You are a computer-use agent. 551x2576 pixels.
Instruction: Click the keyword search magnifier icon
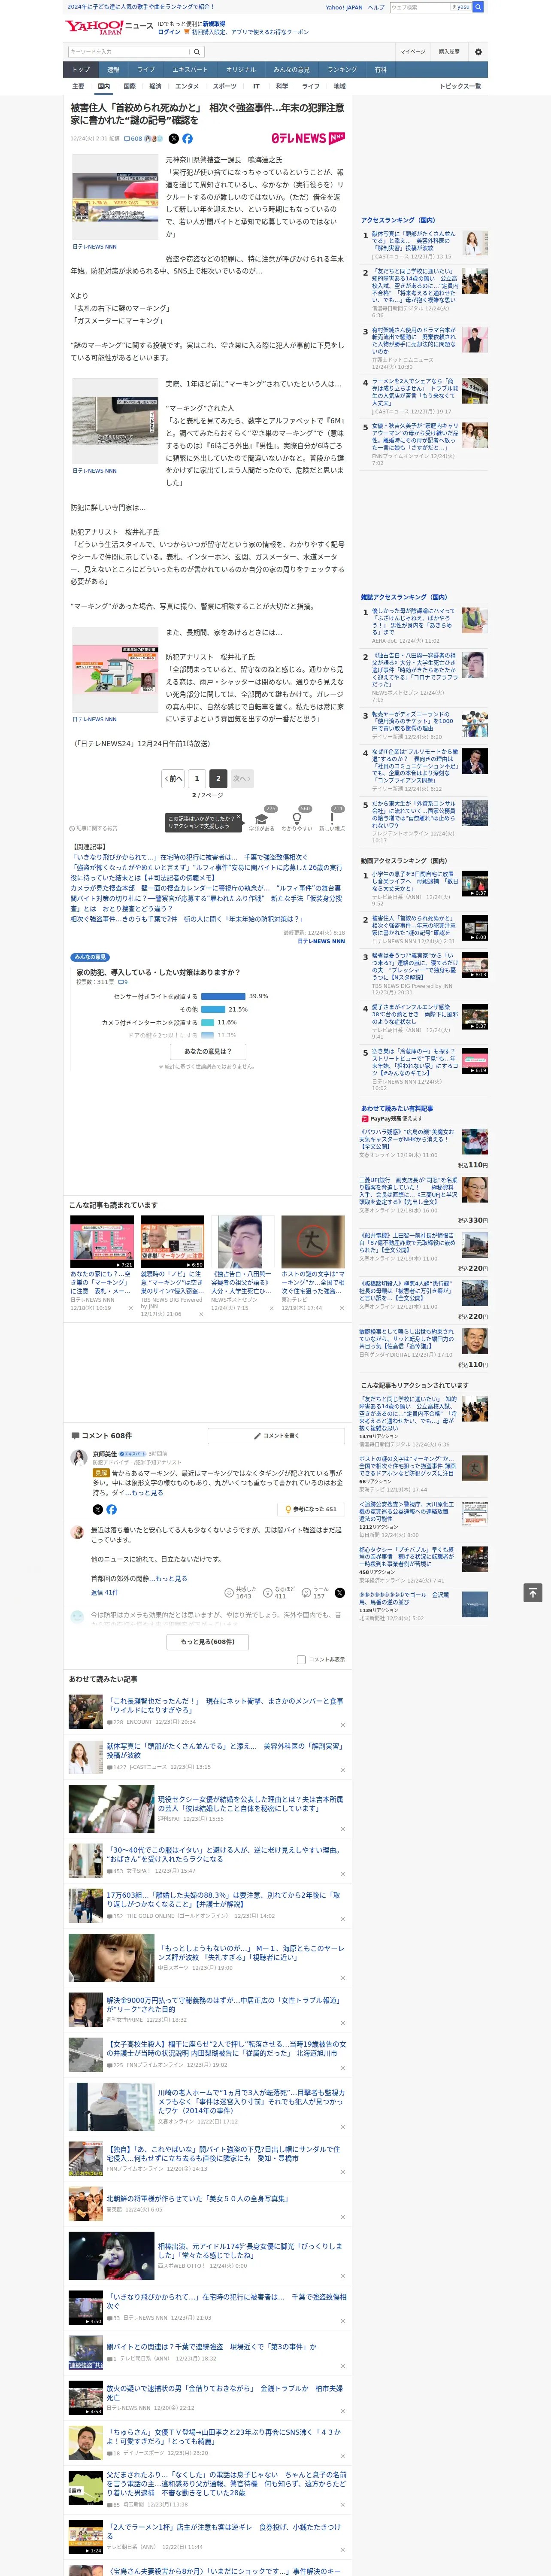(196, 51)
